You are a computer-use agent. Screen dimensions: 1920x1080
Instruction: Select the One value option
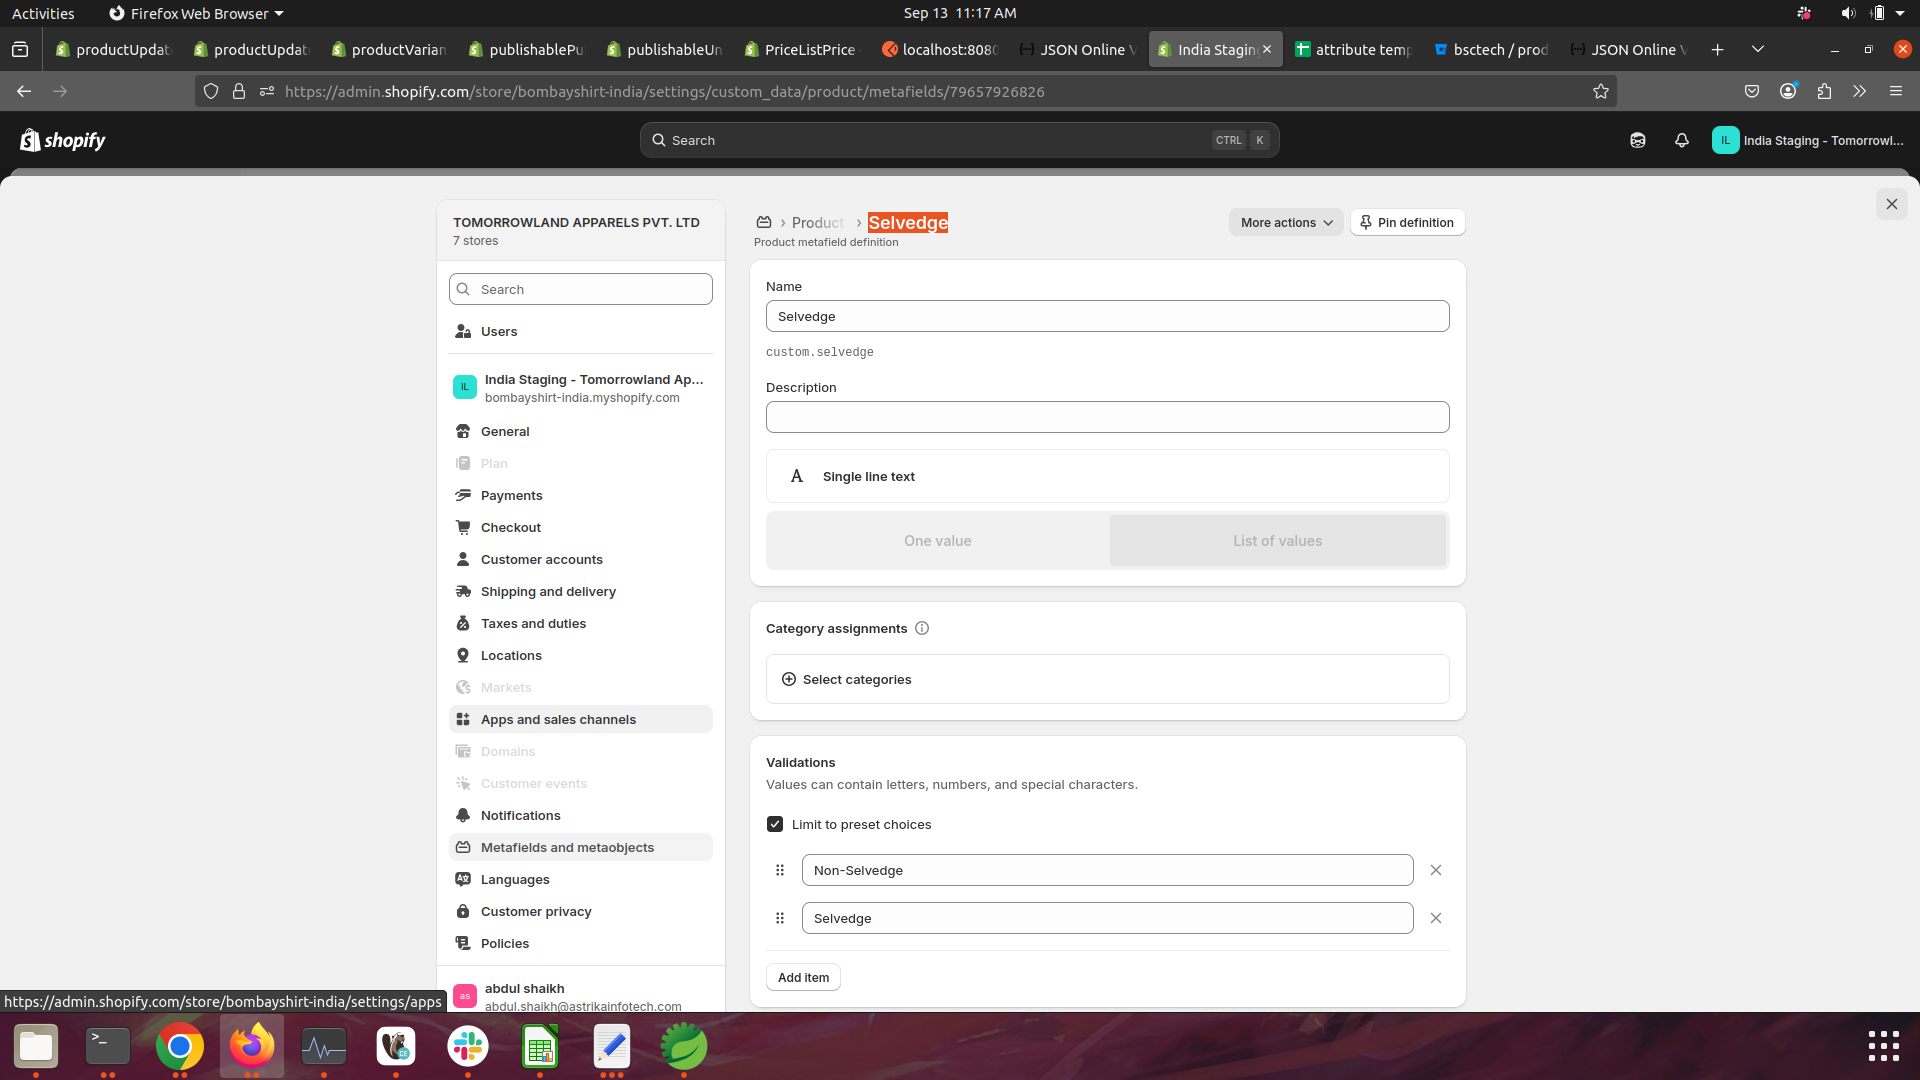pyautogui.click(x=938, y=541)
